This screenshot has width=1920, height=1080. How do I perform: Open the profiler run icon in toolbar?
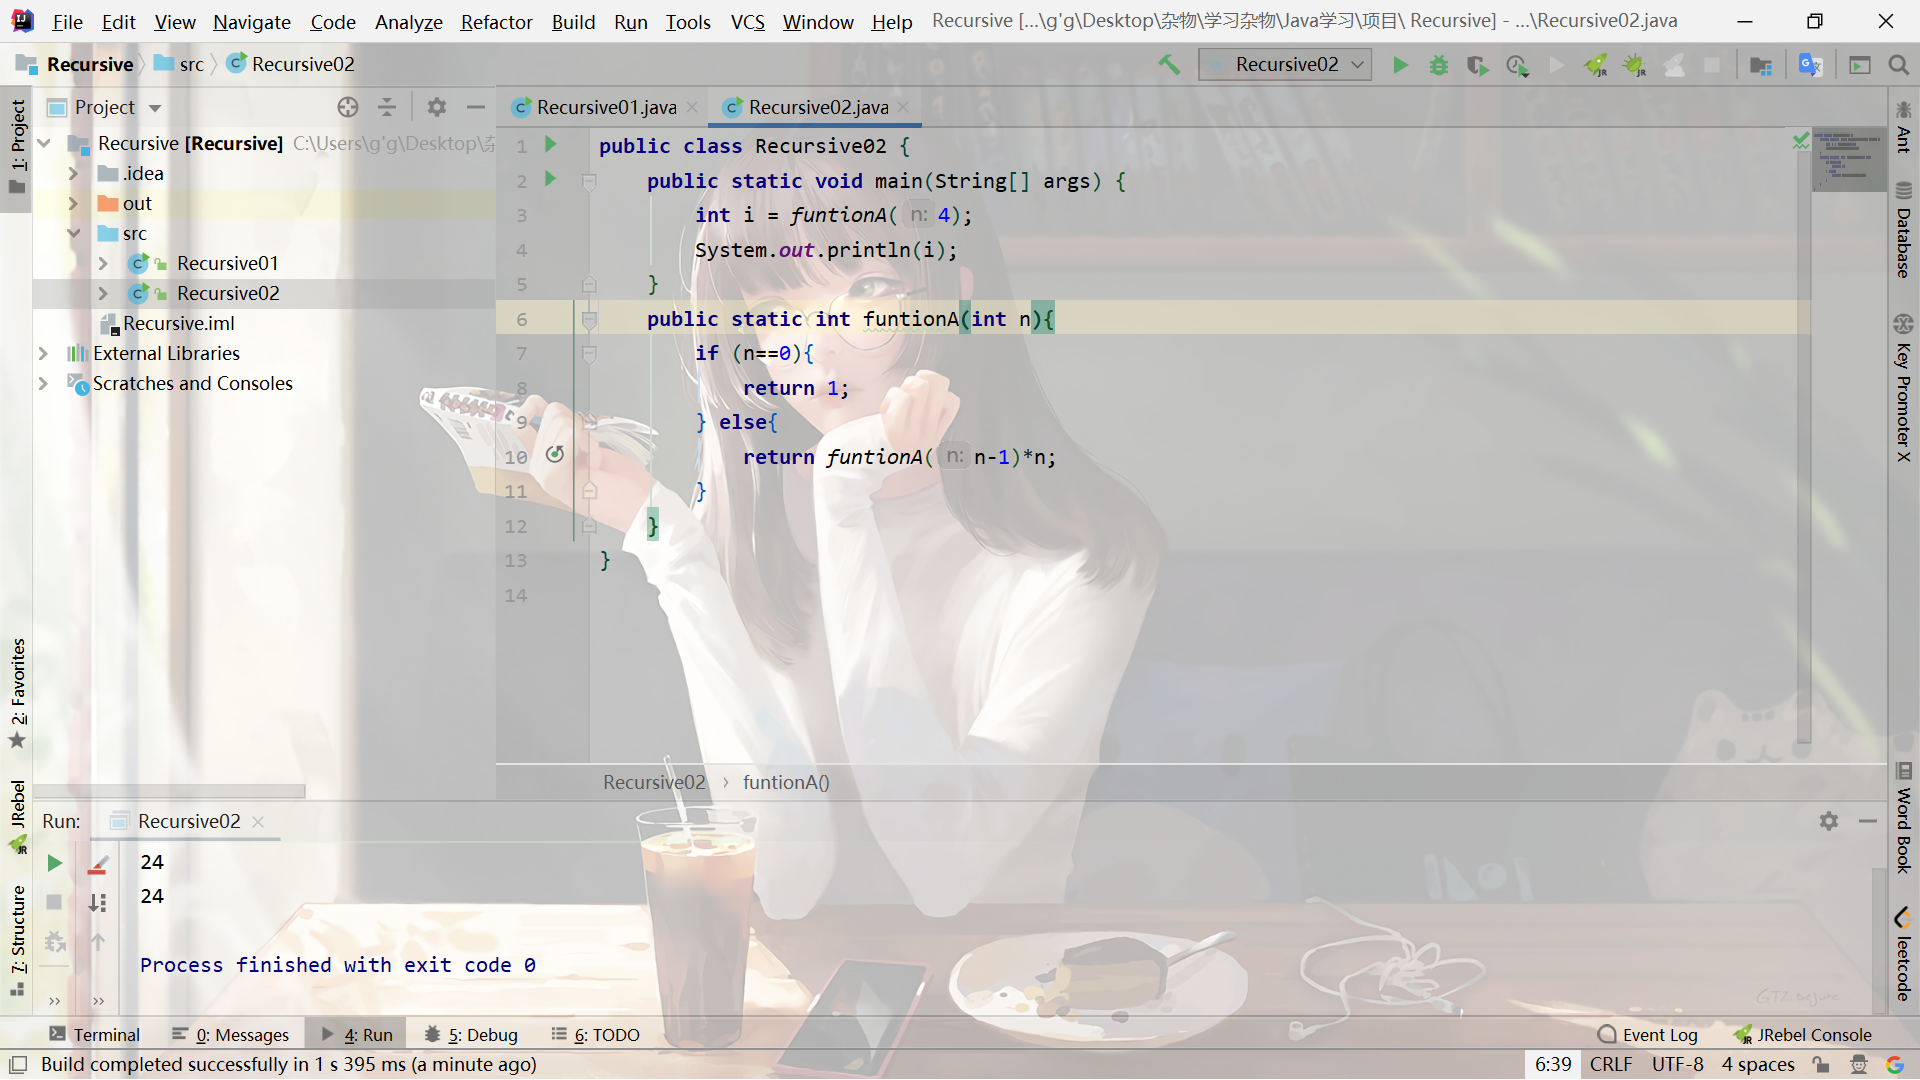pos(1517,65)
